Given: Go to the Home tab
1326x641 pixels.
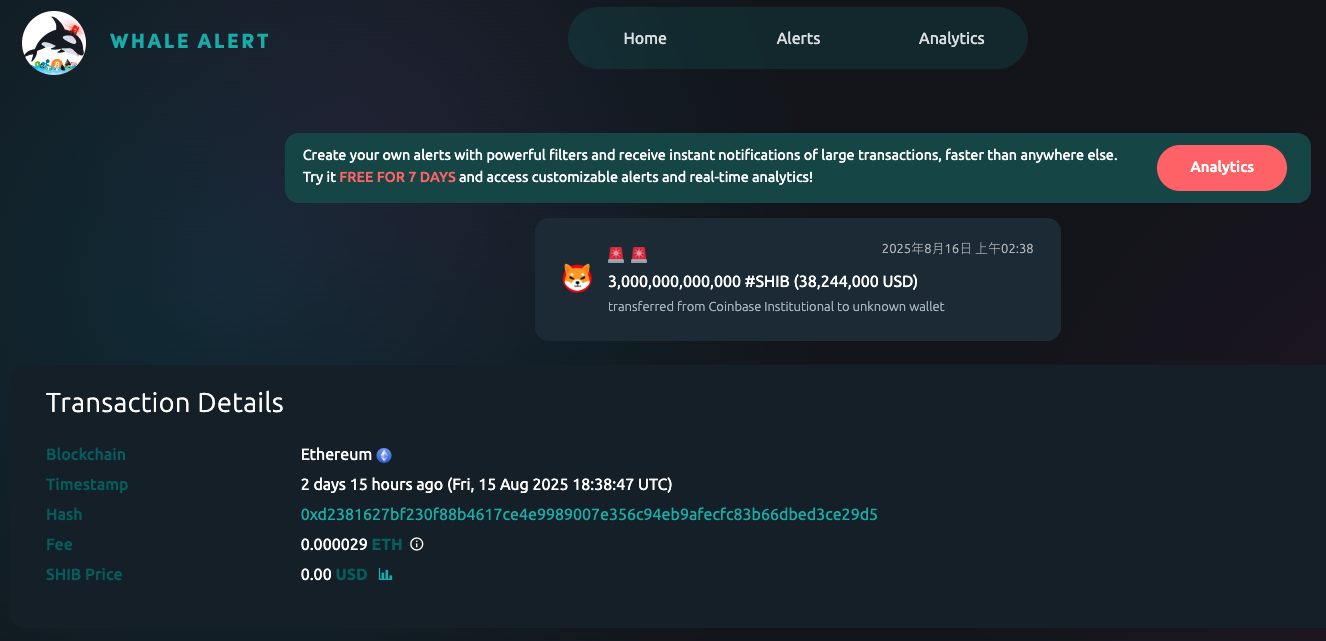Looking at the screenshot, I should (x=644, y=39).
